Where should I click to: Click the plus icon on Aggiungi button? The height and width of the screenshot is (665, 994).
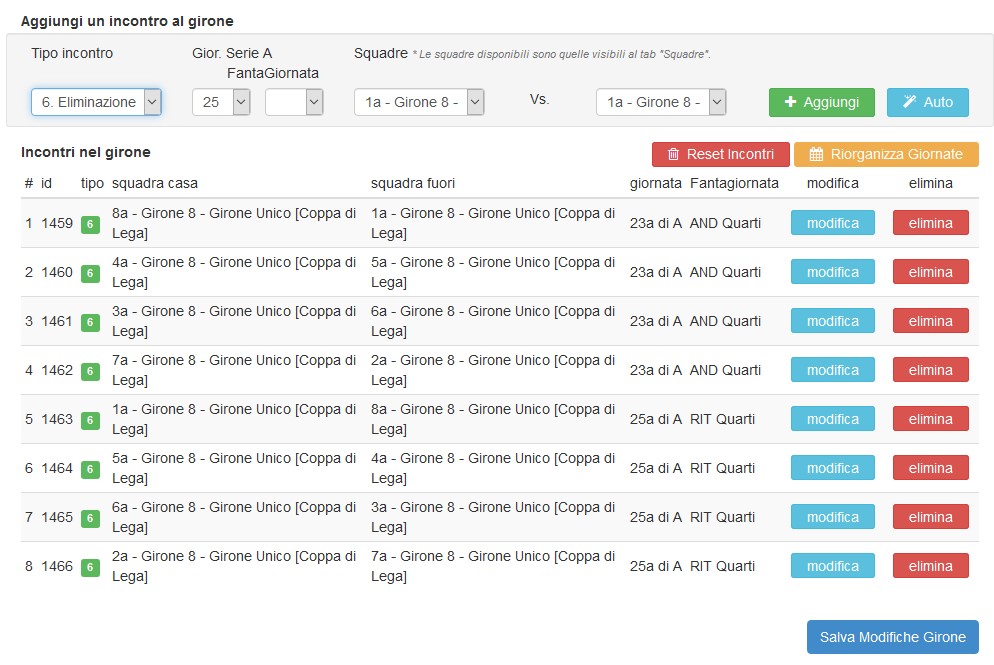click(791, 102)
